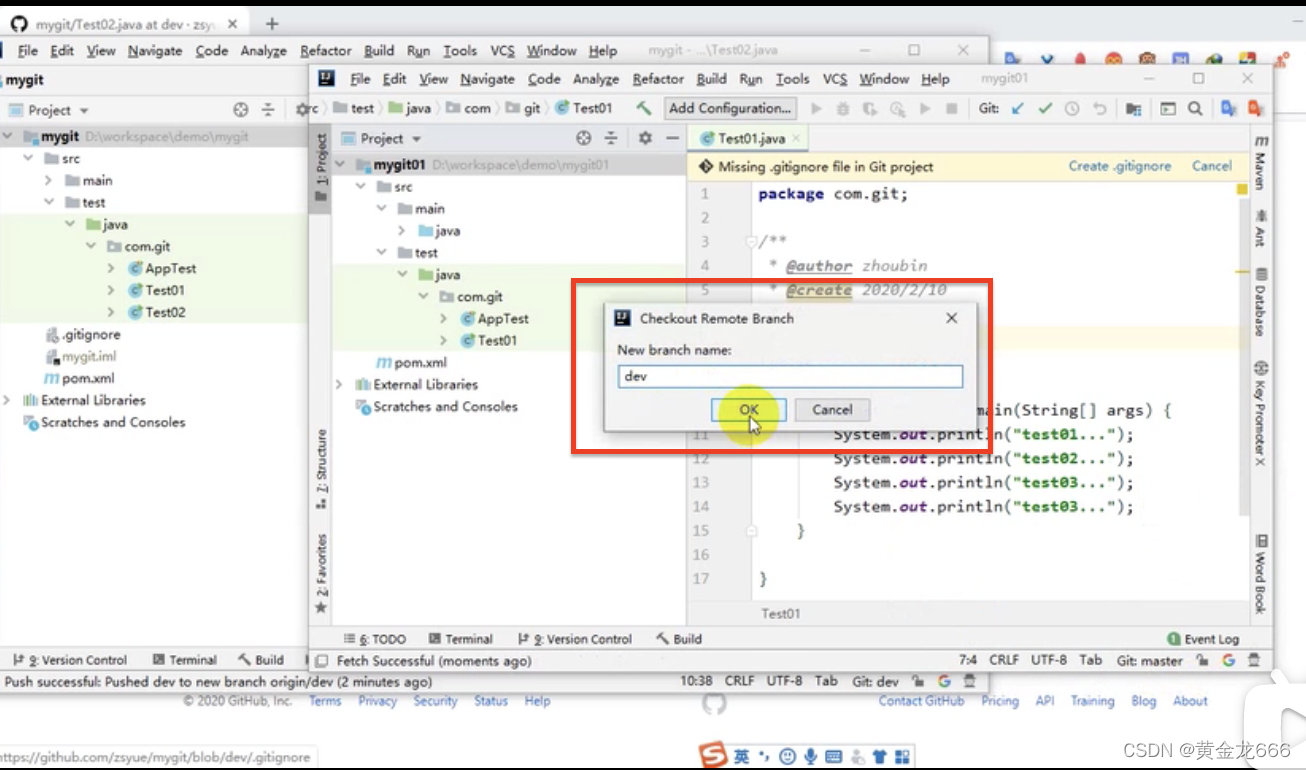This screenshot has width=1306, height=770.
Task: Open Navigate menu in mygit window
Action: click(x=155, y=50)
